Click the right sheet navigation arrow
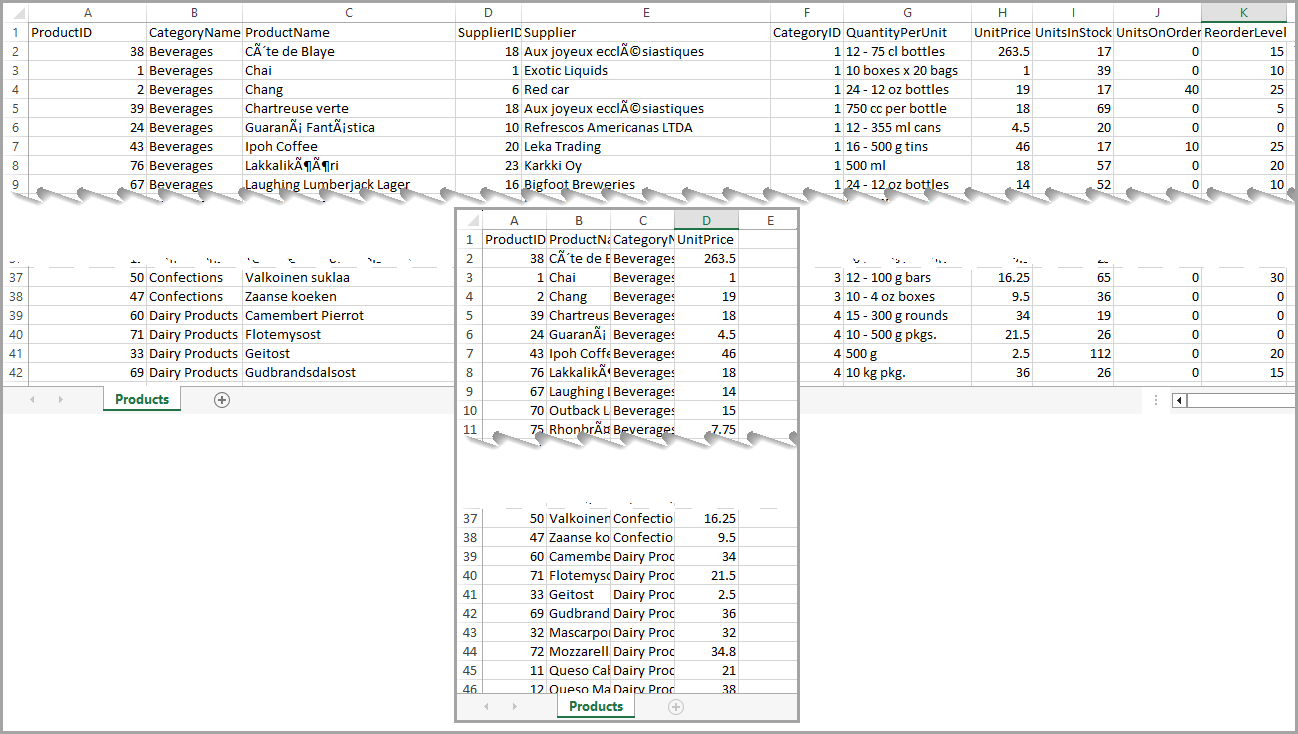This screenshot has height=734, width=1298. 58,399
